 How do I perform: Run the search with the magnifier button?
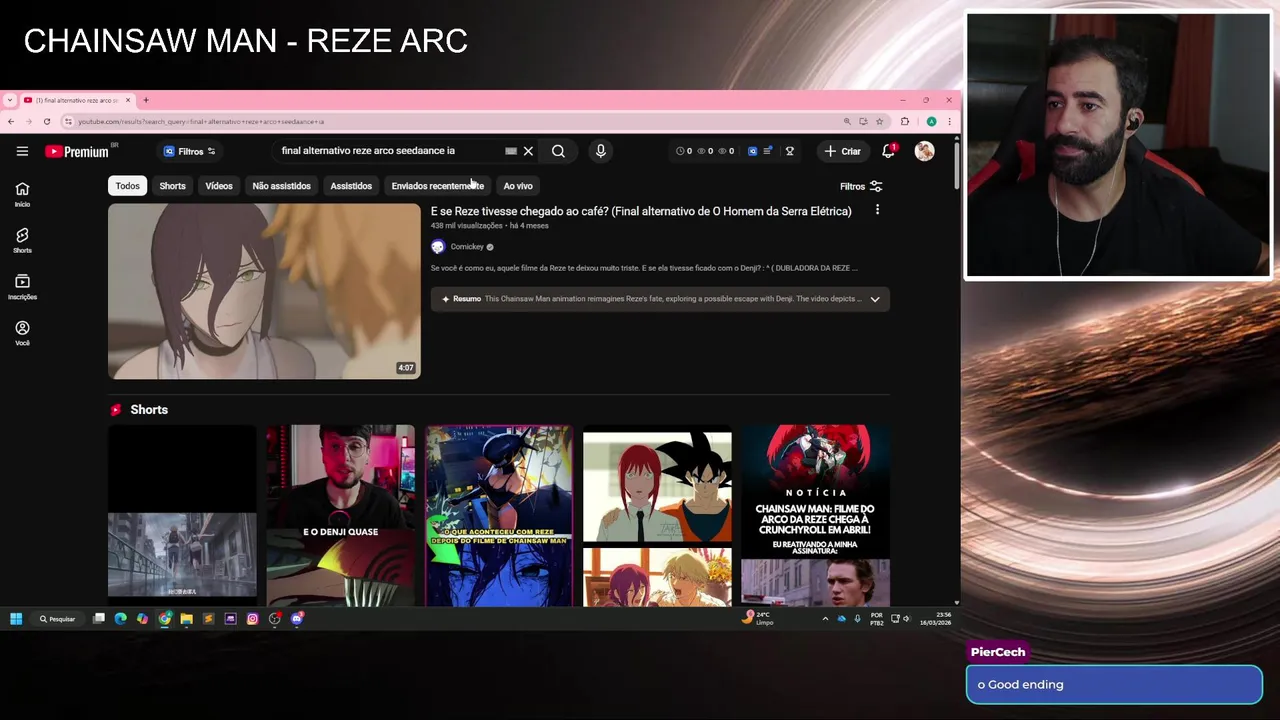[558, 151]
